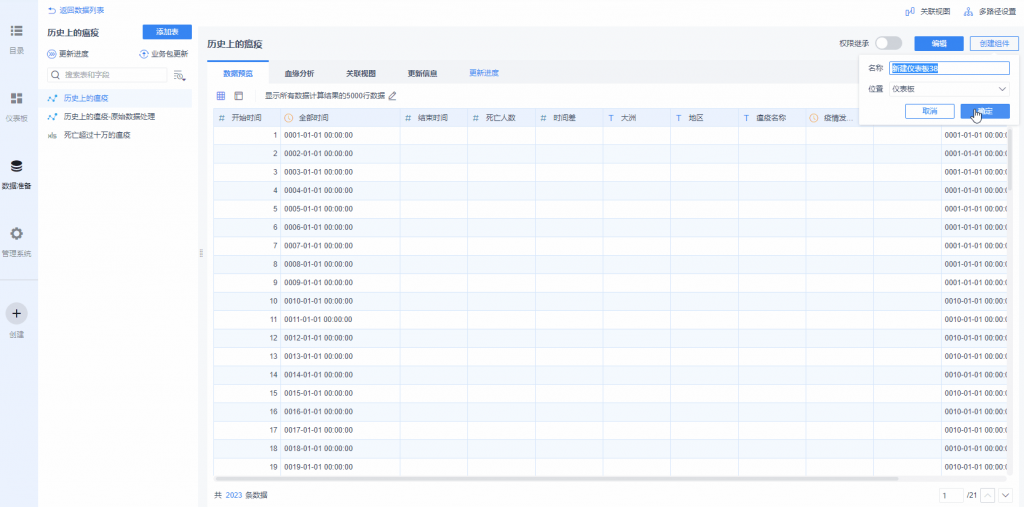This screenshot has width=1024, height=507.
Task: Click the 创建 plus icon
Action: coord(17,314)
